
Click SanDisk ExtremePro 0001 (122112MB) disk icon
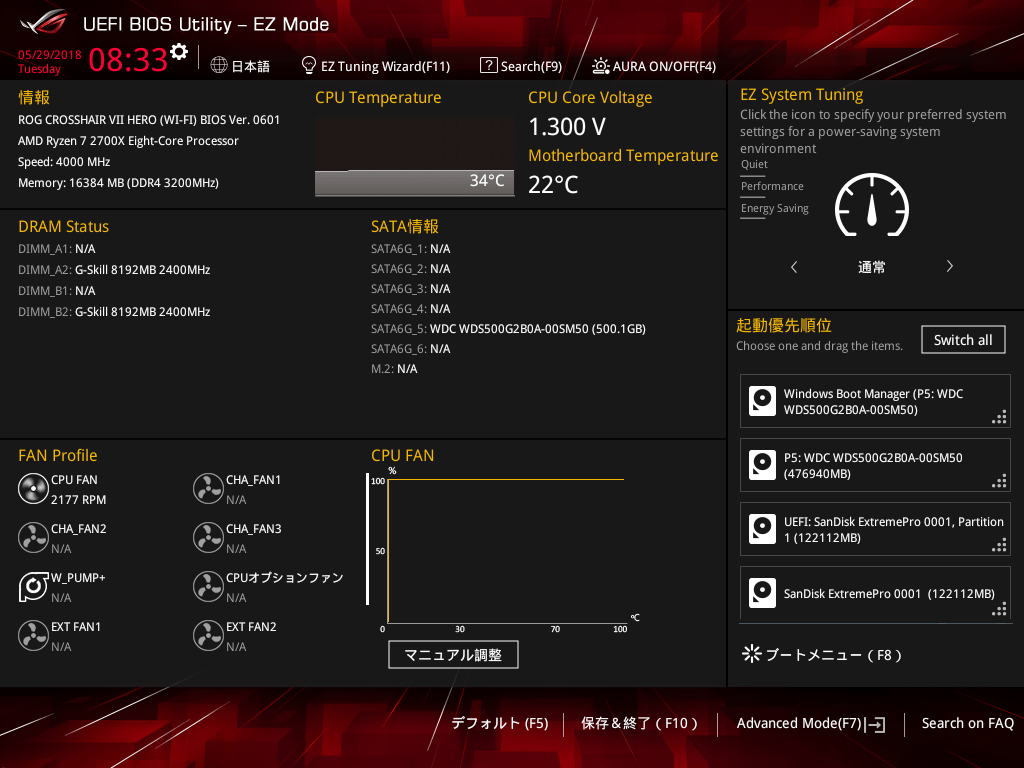762,593
